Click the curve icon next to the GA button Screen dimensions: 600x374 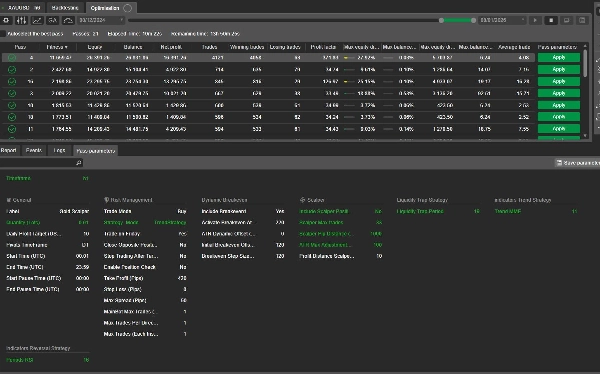[x=68, y=20]
